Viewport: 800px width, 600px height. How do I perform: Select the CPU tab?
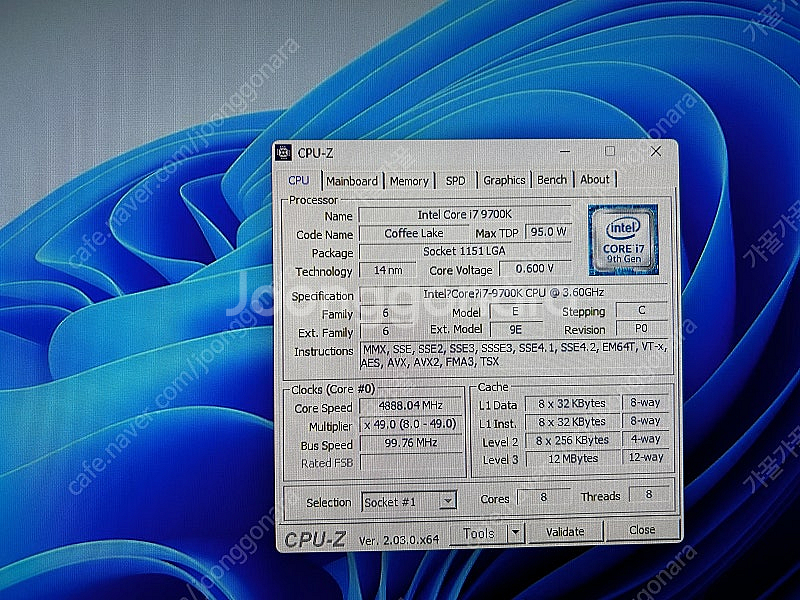[299, 181]
